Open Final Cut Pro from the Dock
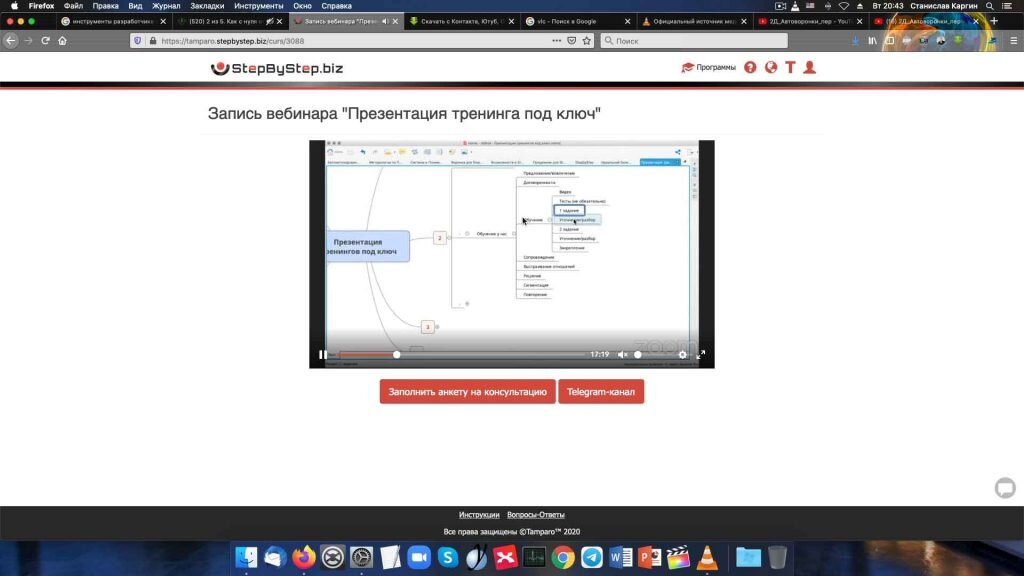Viewport: 1024px width, 576px height. (678, 557)
